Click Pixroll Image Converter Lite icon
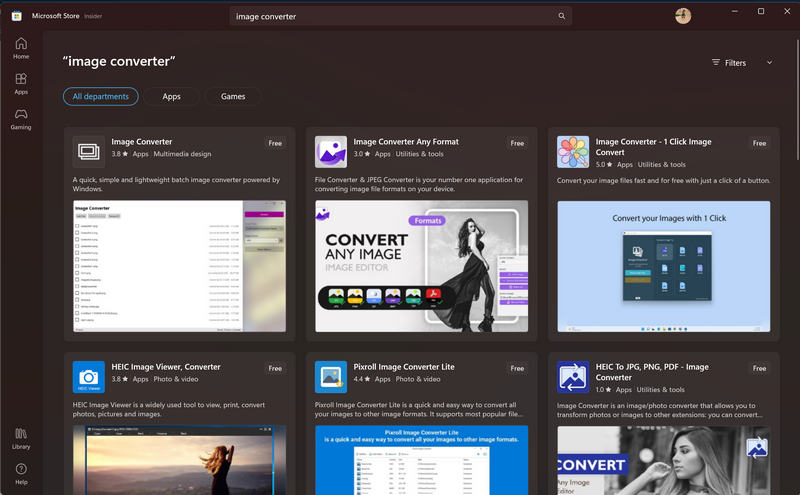800x495 pixels. coord(331,377)
